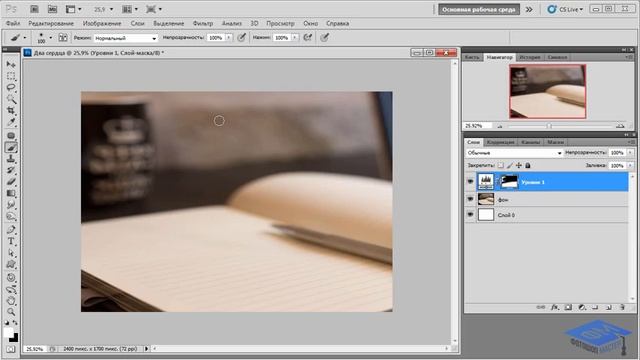Click the layer style fx icon
This screenshot has width=640, height=360.
pos(554,307)
